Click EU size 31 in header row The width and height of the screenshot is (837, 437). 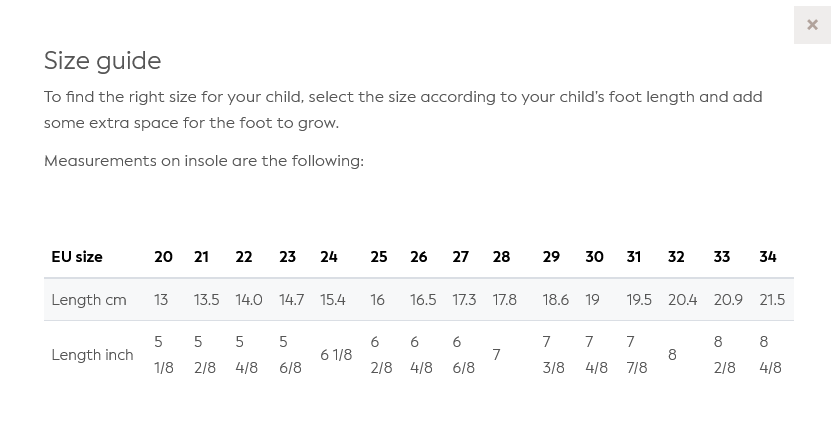point(633,257)
